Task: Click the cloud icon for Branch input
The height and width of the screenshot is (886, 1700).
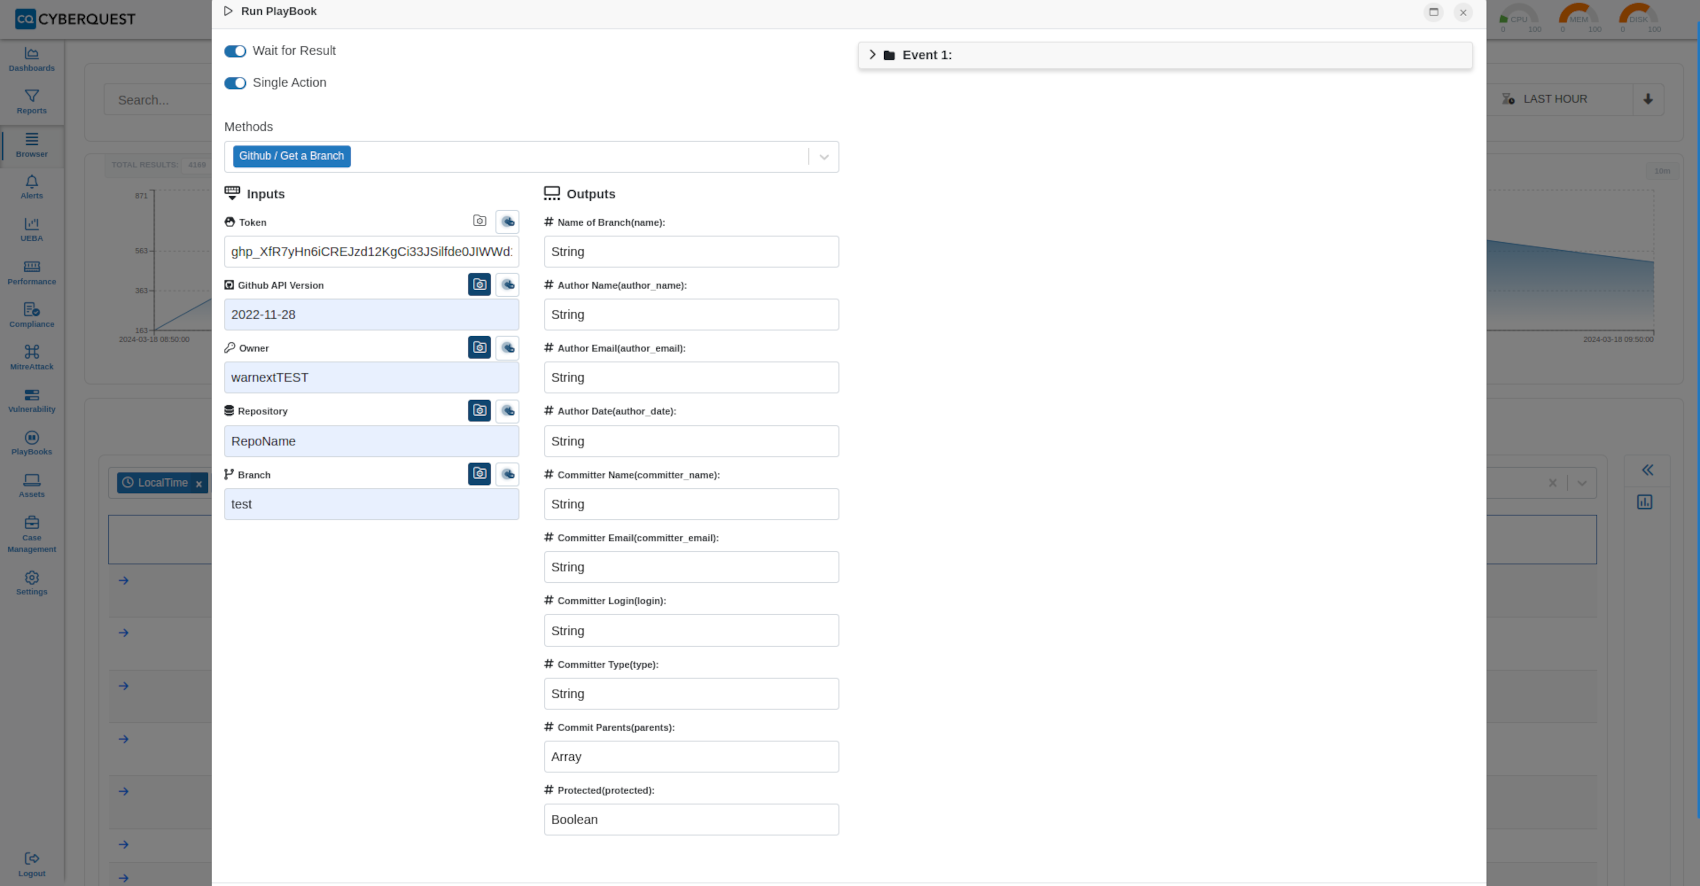Action: coord(508,474)
